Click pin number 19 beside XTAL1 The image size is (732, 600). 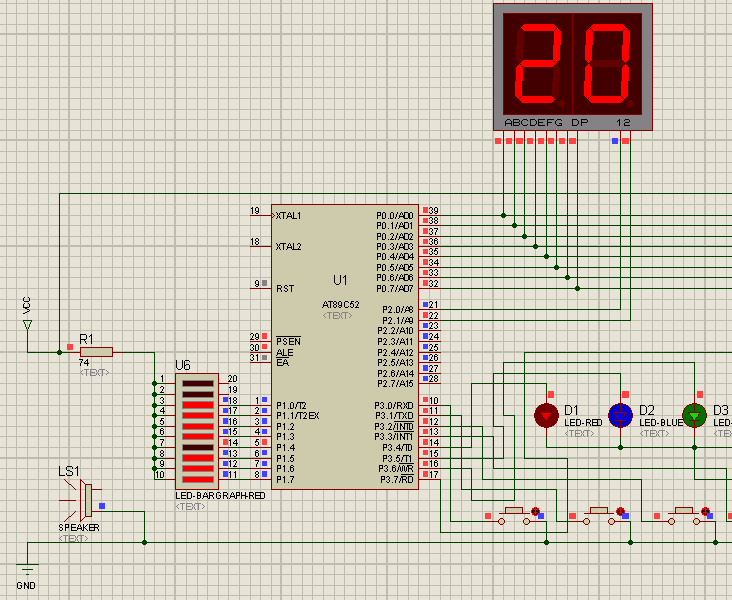point(255,211)
